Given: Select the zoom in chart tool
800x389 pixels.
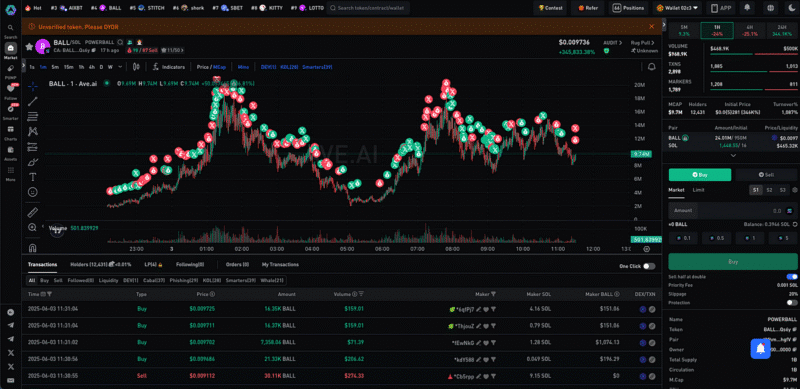Looking at the screenshot, I should pyautogui.click(x=32, y=228).
